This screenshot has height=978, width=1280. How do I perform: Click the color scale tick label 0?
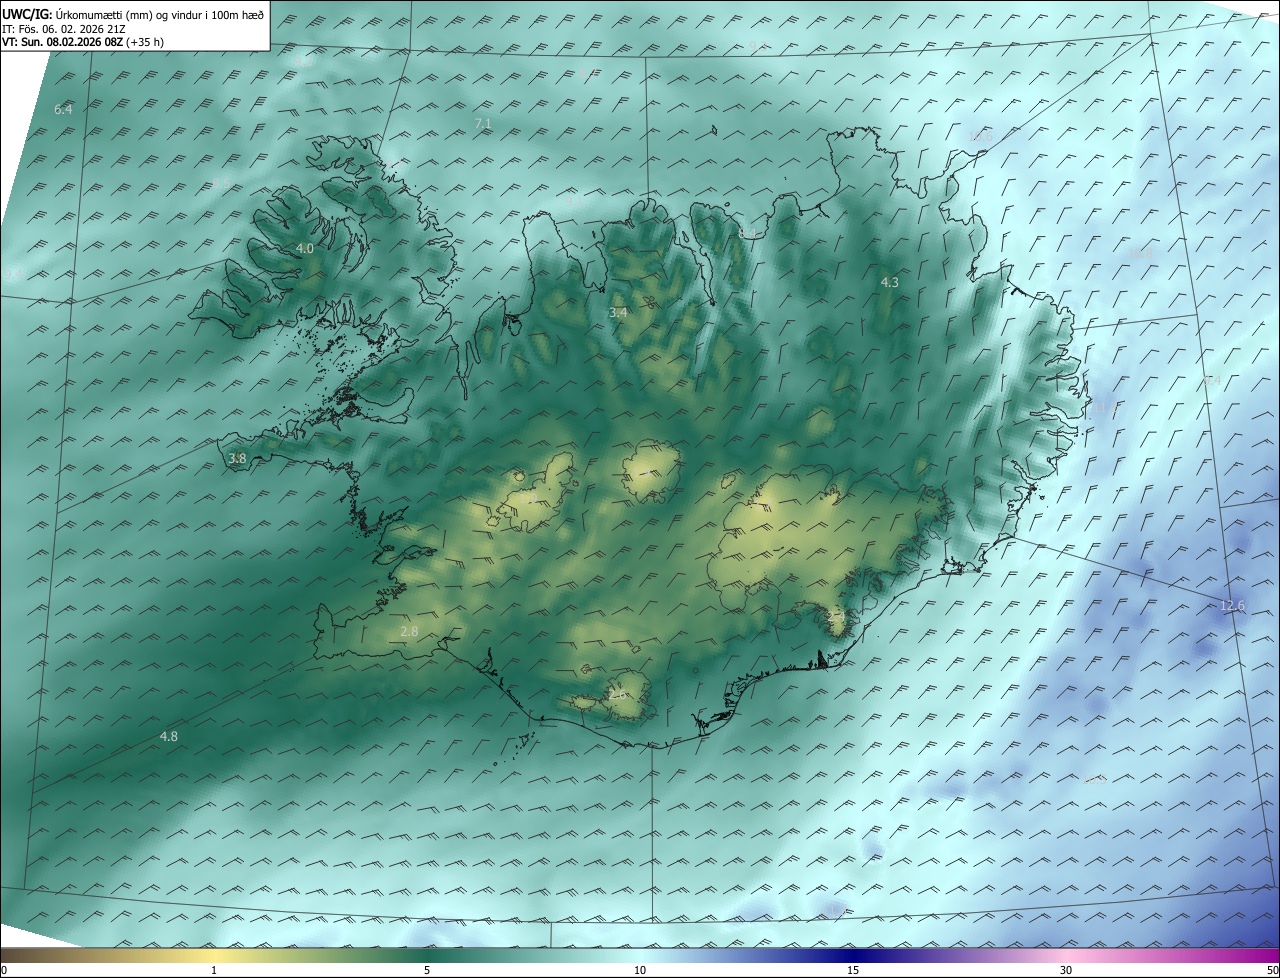pyautogui.click(x=4, y=971)
